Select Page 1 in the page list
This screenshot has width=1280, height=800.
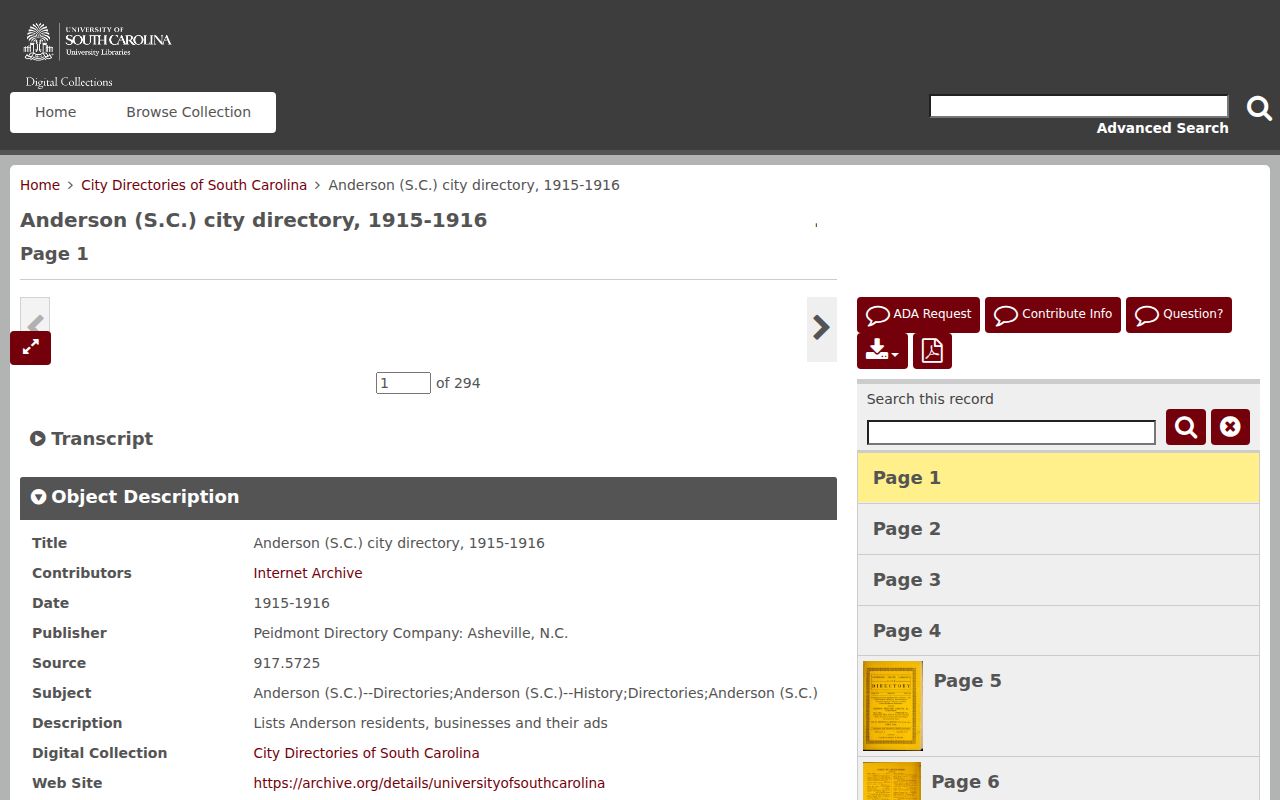[x=1058, y=478]
